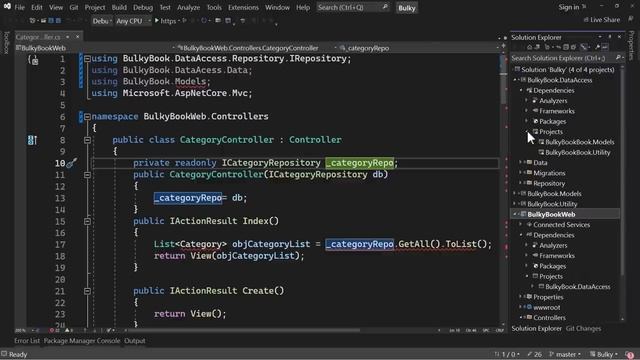This screenshot has height=360, width=640.
Task: Click Solution Explorer Collapse All icon
Action: 566,47
